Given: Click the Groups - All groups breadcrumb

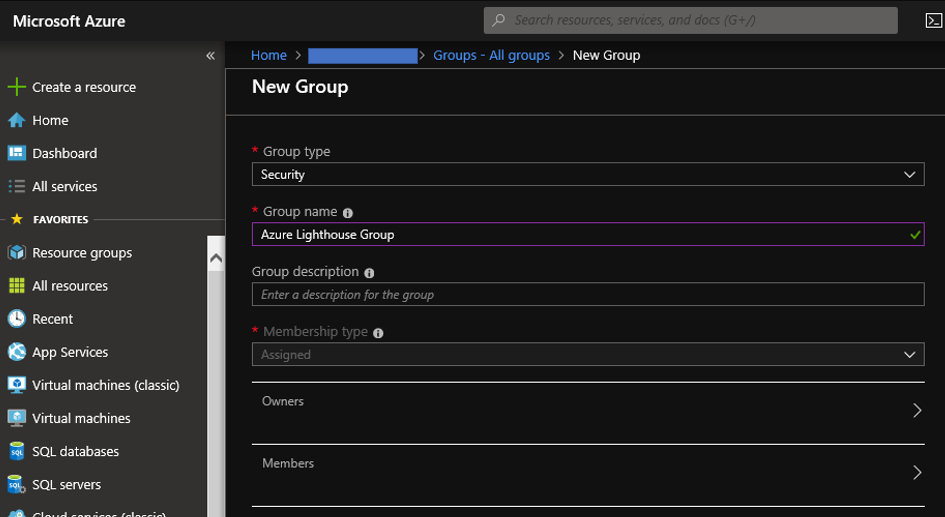Looking at the screenshot, I should 491,55.
